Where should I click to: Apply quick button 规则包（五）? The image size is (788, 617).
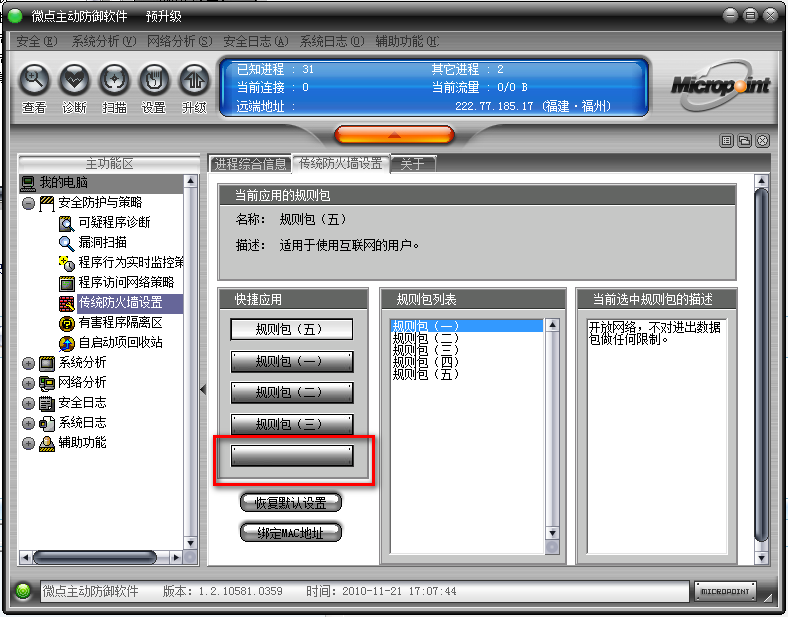(291, 330)
